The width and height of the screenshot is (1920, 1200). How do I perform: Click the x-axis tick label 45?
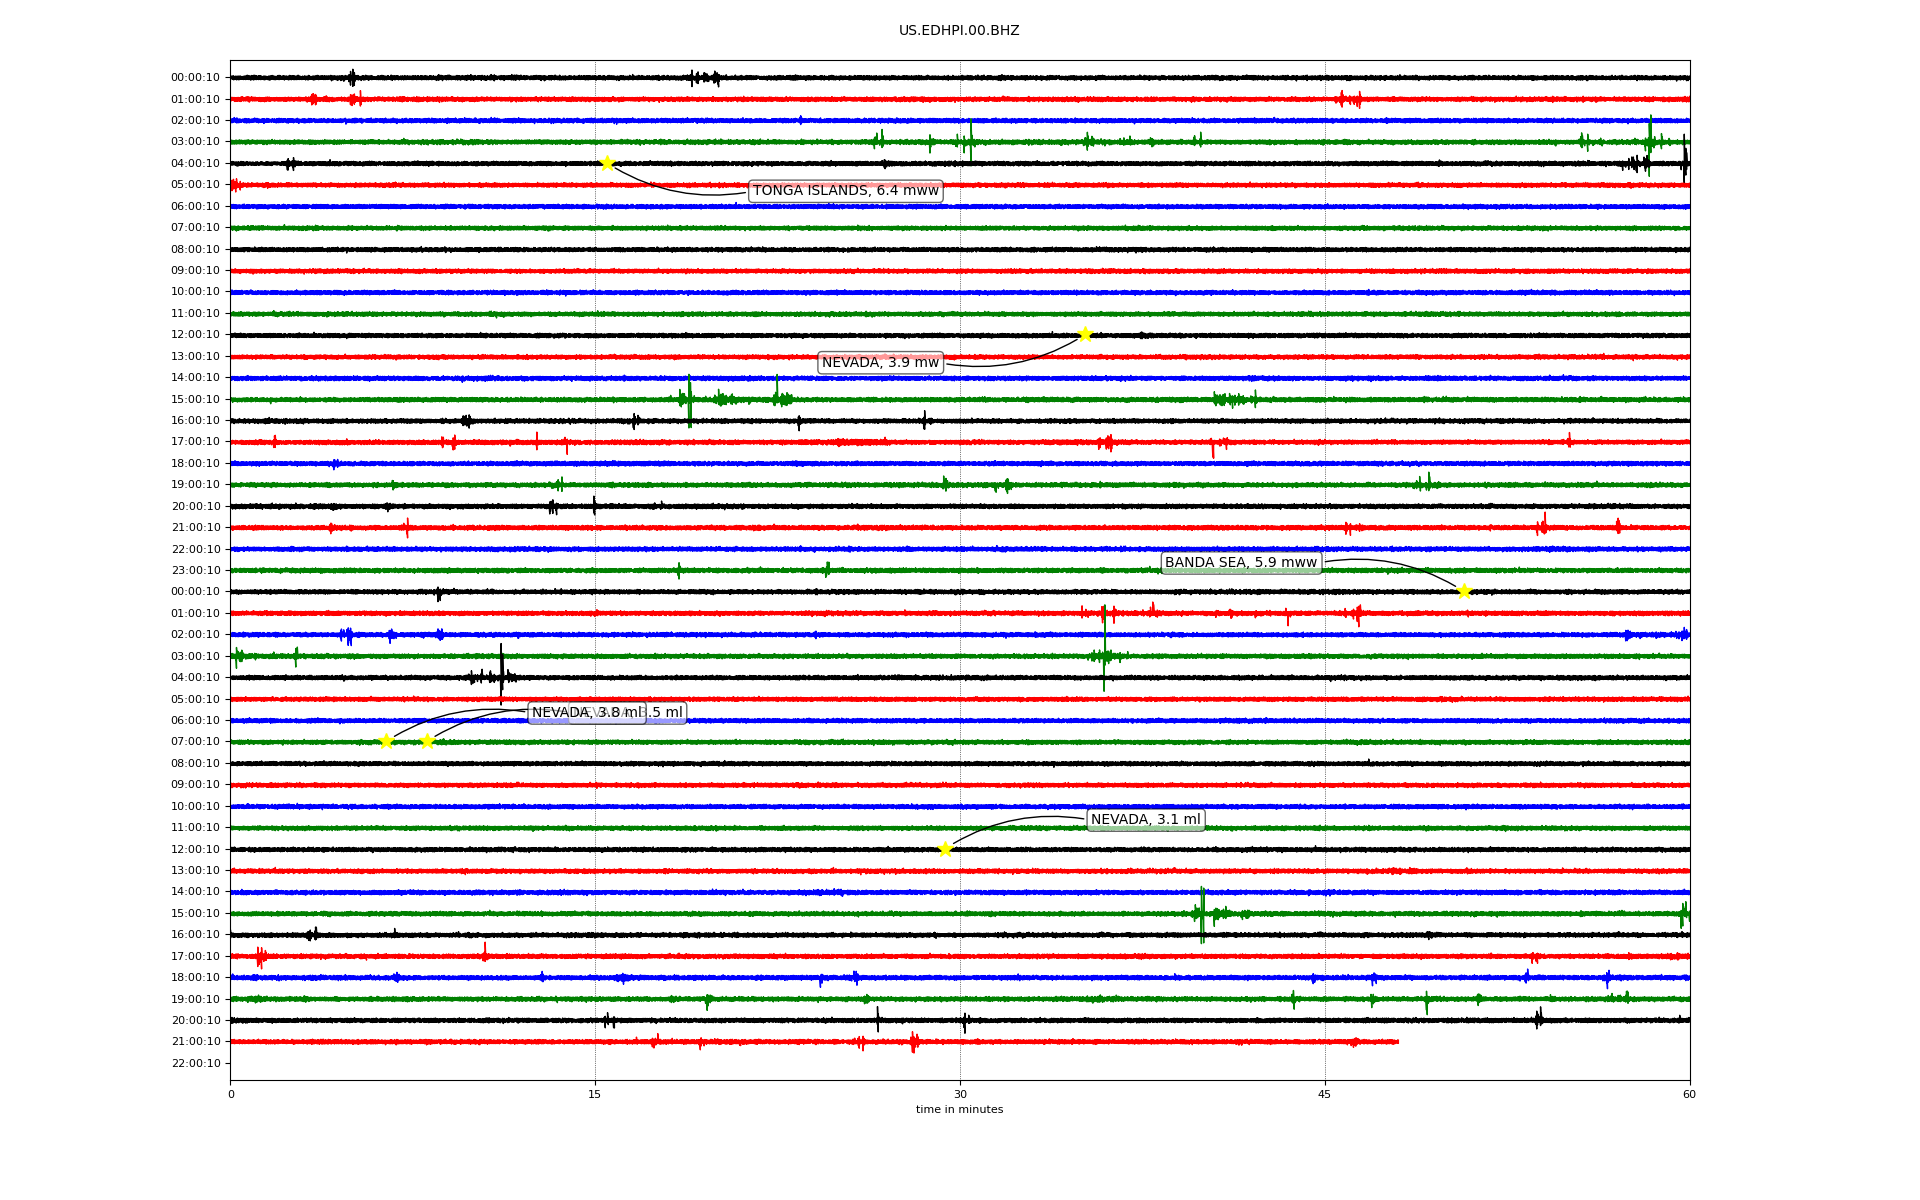point(1325,1094)
